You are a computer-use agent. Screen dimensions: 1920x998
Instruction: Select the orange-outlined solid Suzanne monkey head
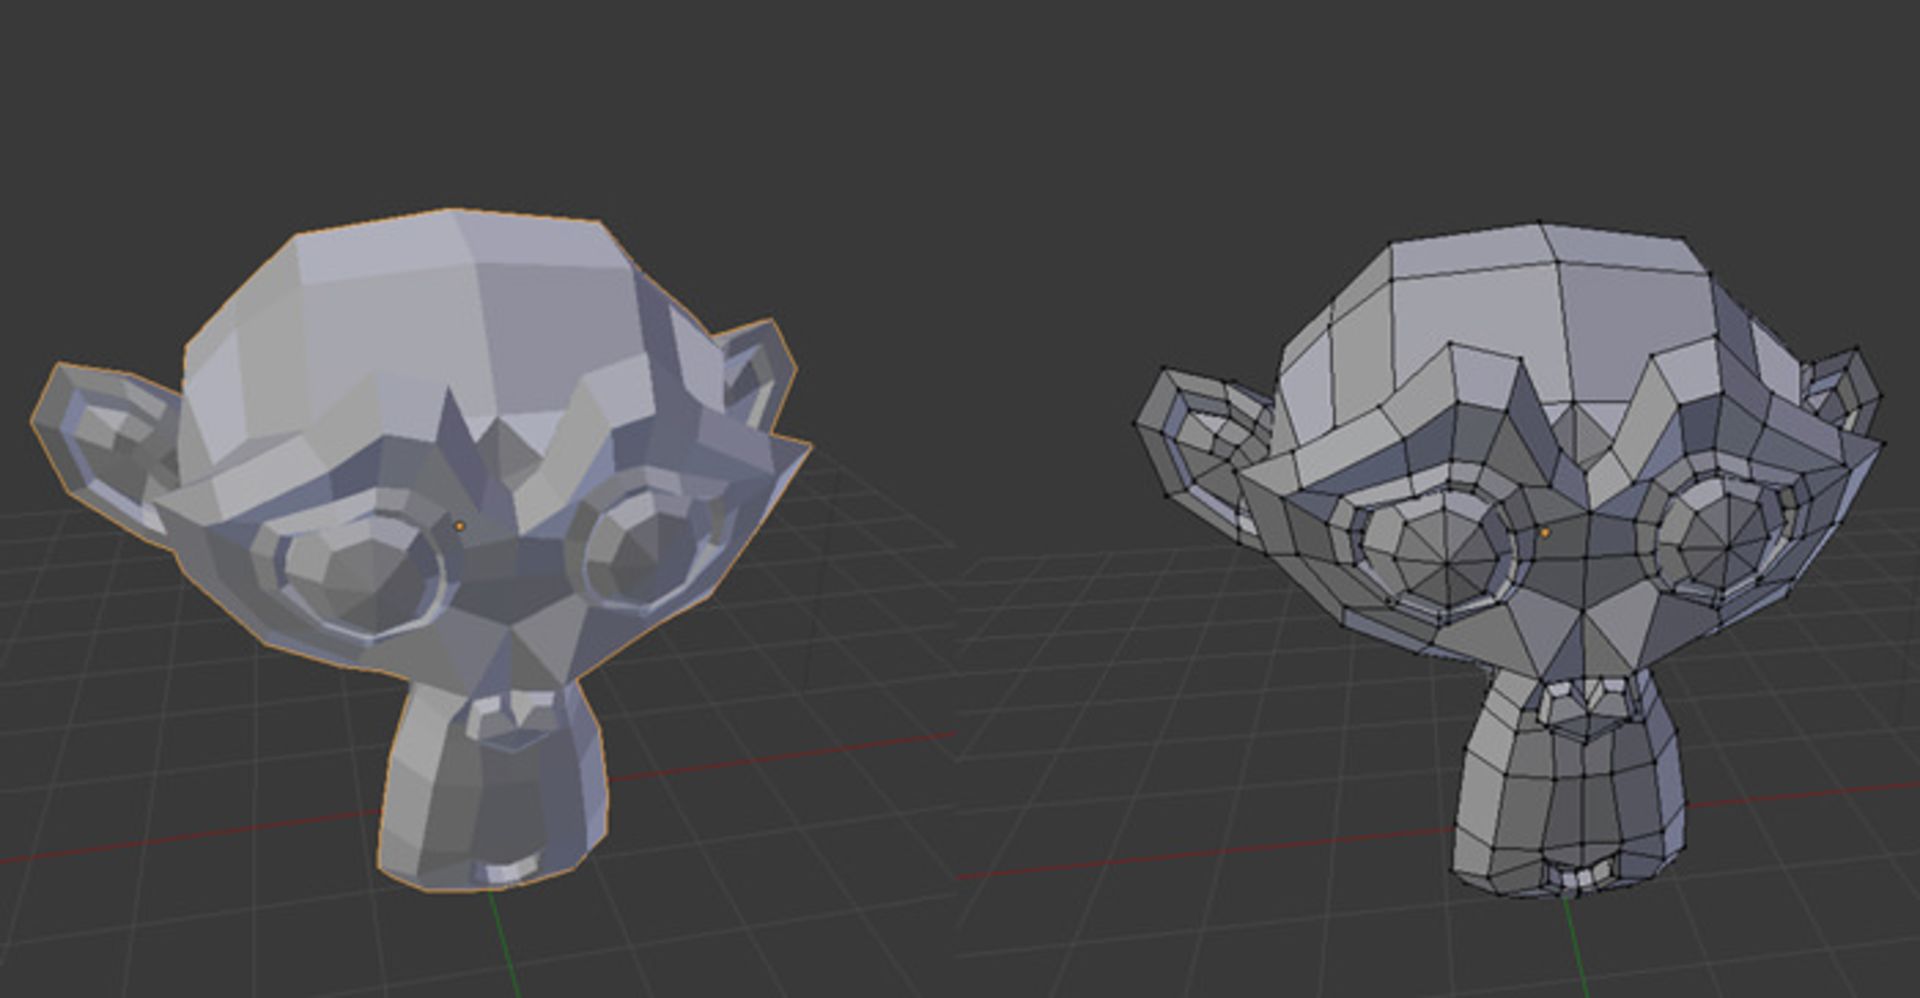(420, 550)
